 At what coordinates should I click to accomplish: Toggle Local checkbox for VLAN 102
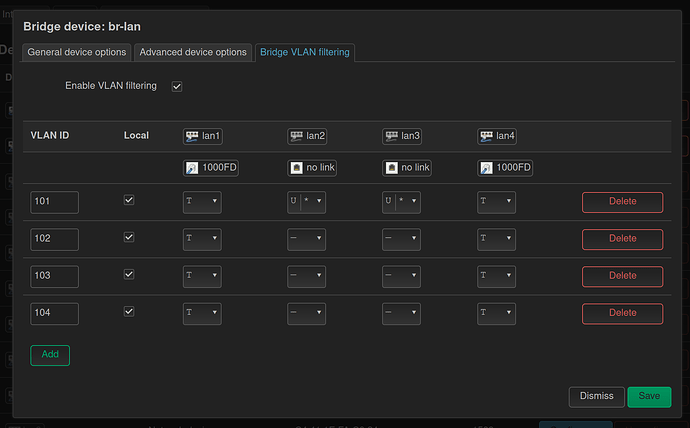129,238
